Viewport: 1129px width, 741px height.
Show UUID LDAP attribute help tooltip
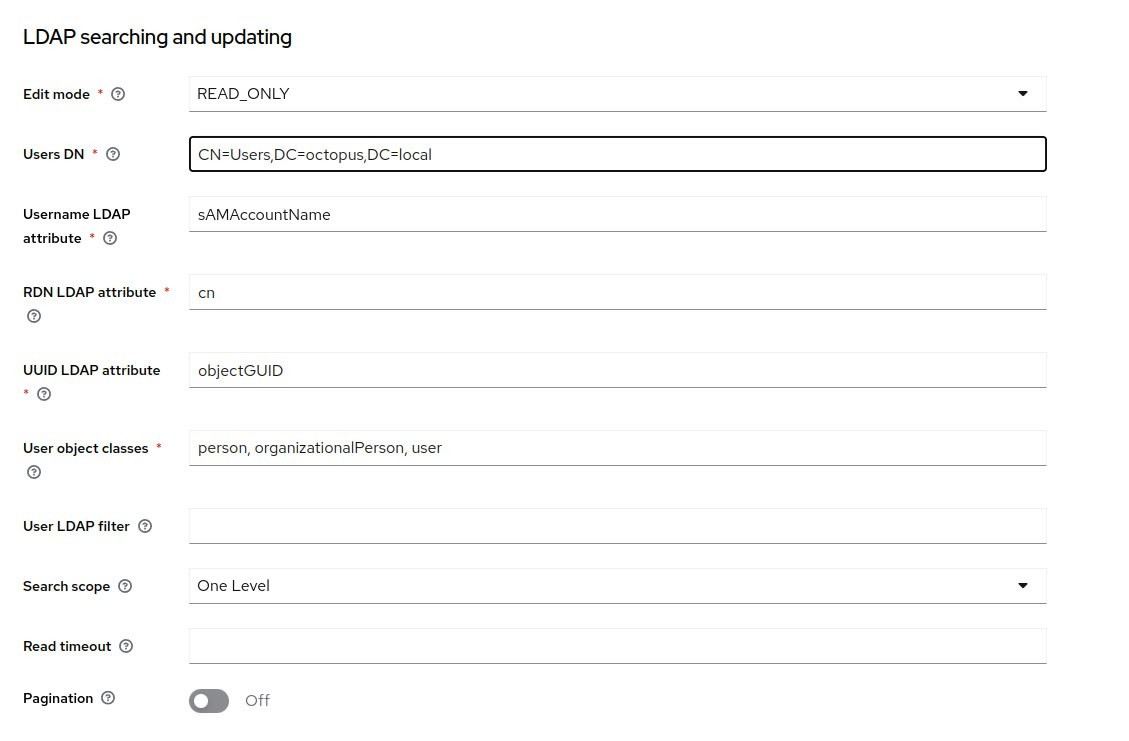point(44,394)
